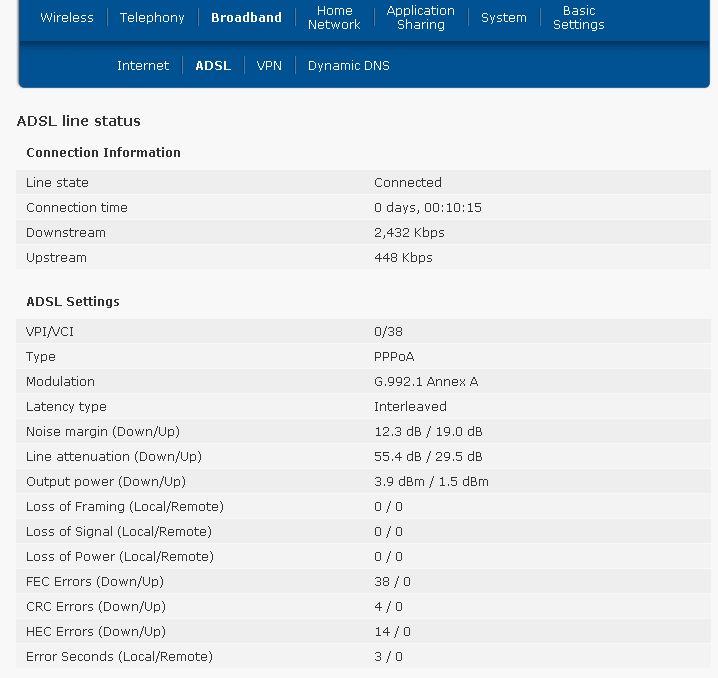This screenshot has width=718, height=678.
Task: Open the Application Sharing tab
Action: 420,18
